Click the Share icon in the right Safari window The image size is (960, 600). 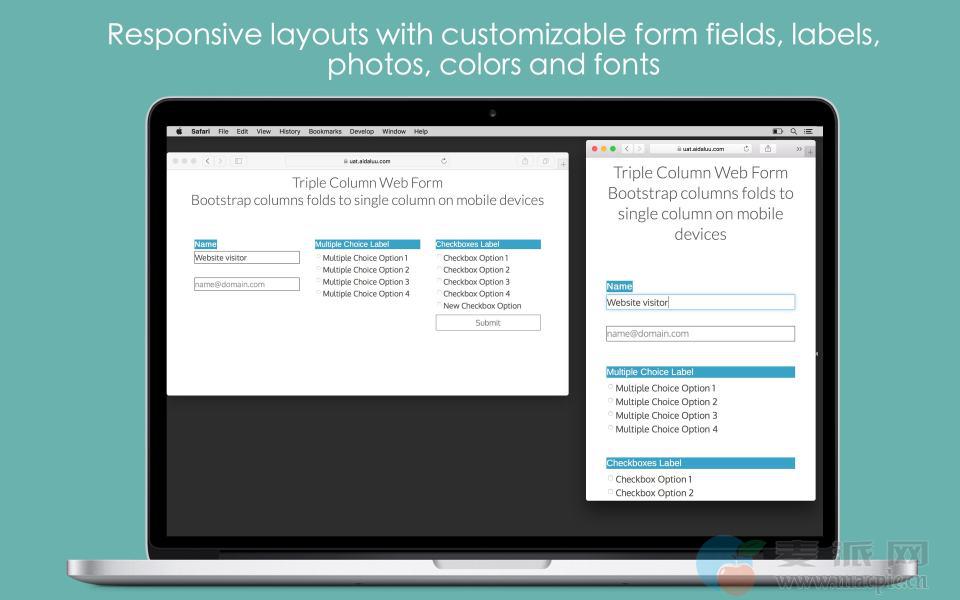click(x=768, y=149)
